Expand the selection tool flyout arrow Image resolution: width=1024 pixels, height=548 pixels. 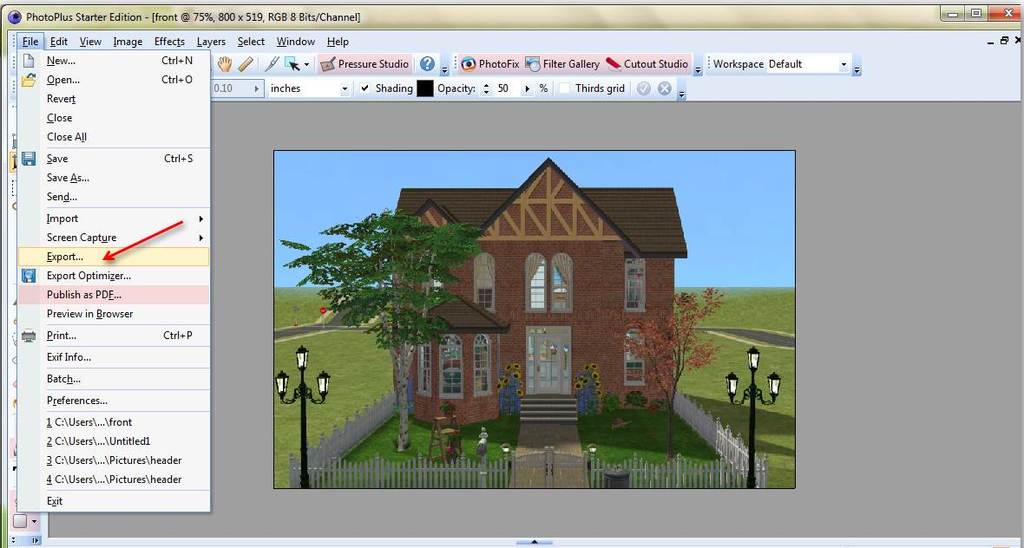306,64
